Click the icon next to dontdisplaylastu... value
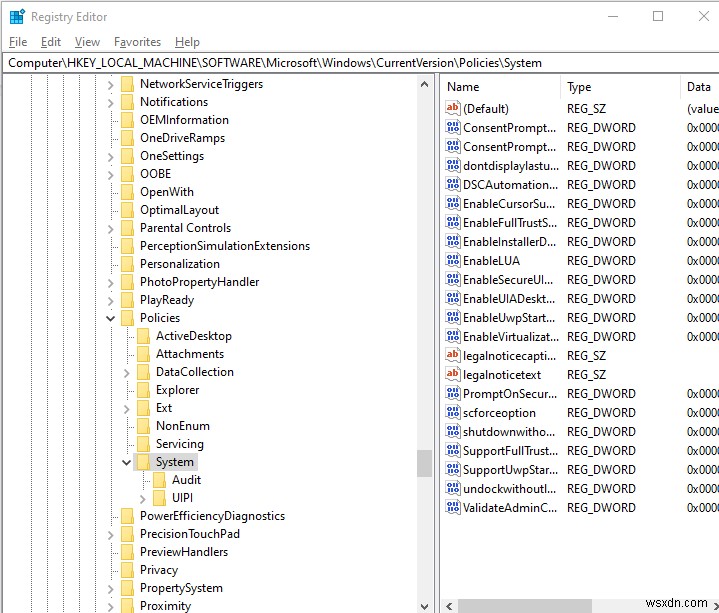 click(453, 165)
